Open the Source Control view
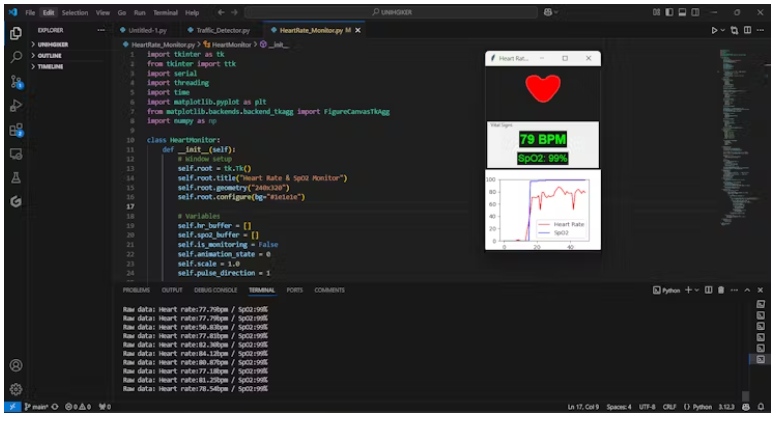 [x=16, y=81]
